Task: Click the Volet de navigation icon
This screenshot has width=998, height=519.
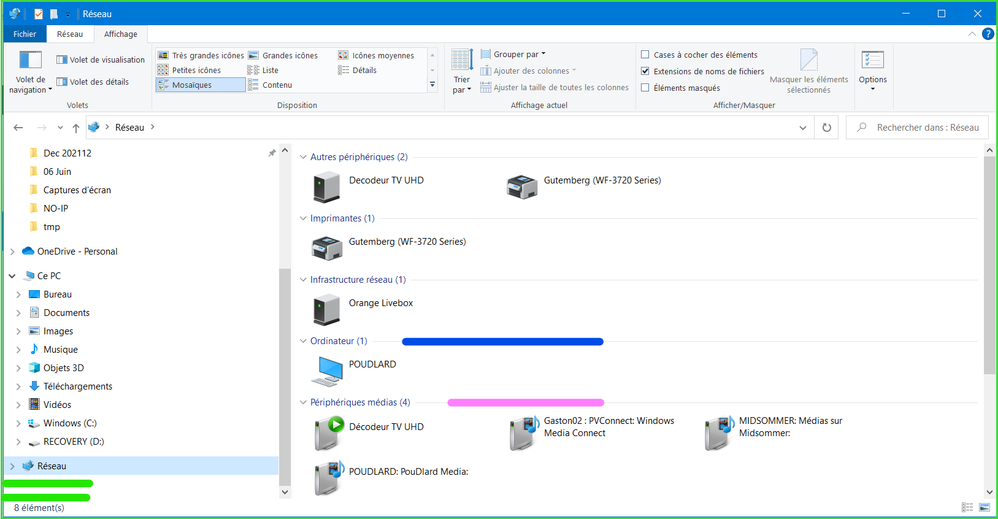Action: pos(31,60)
